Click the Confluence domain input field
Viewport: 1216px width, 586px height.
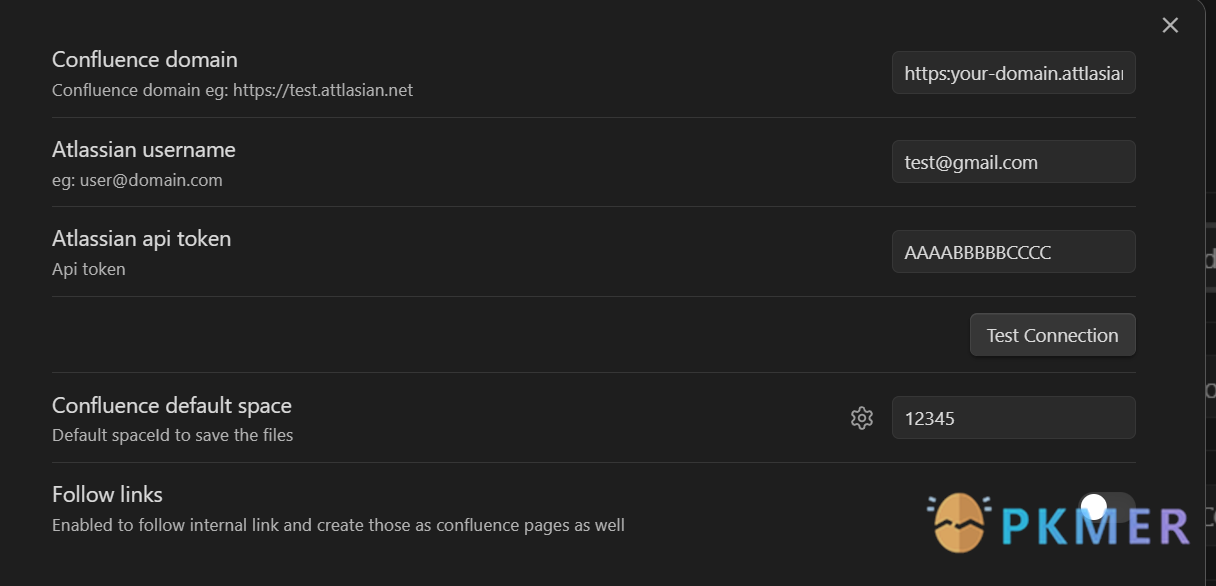point(1013,73)
